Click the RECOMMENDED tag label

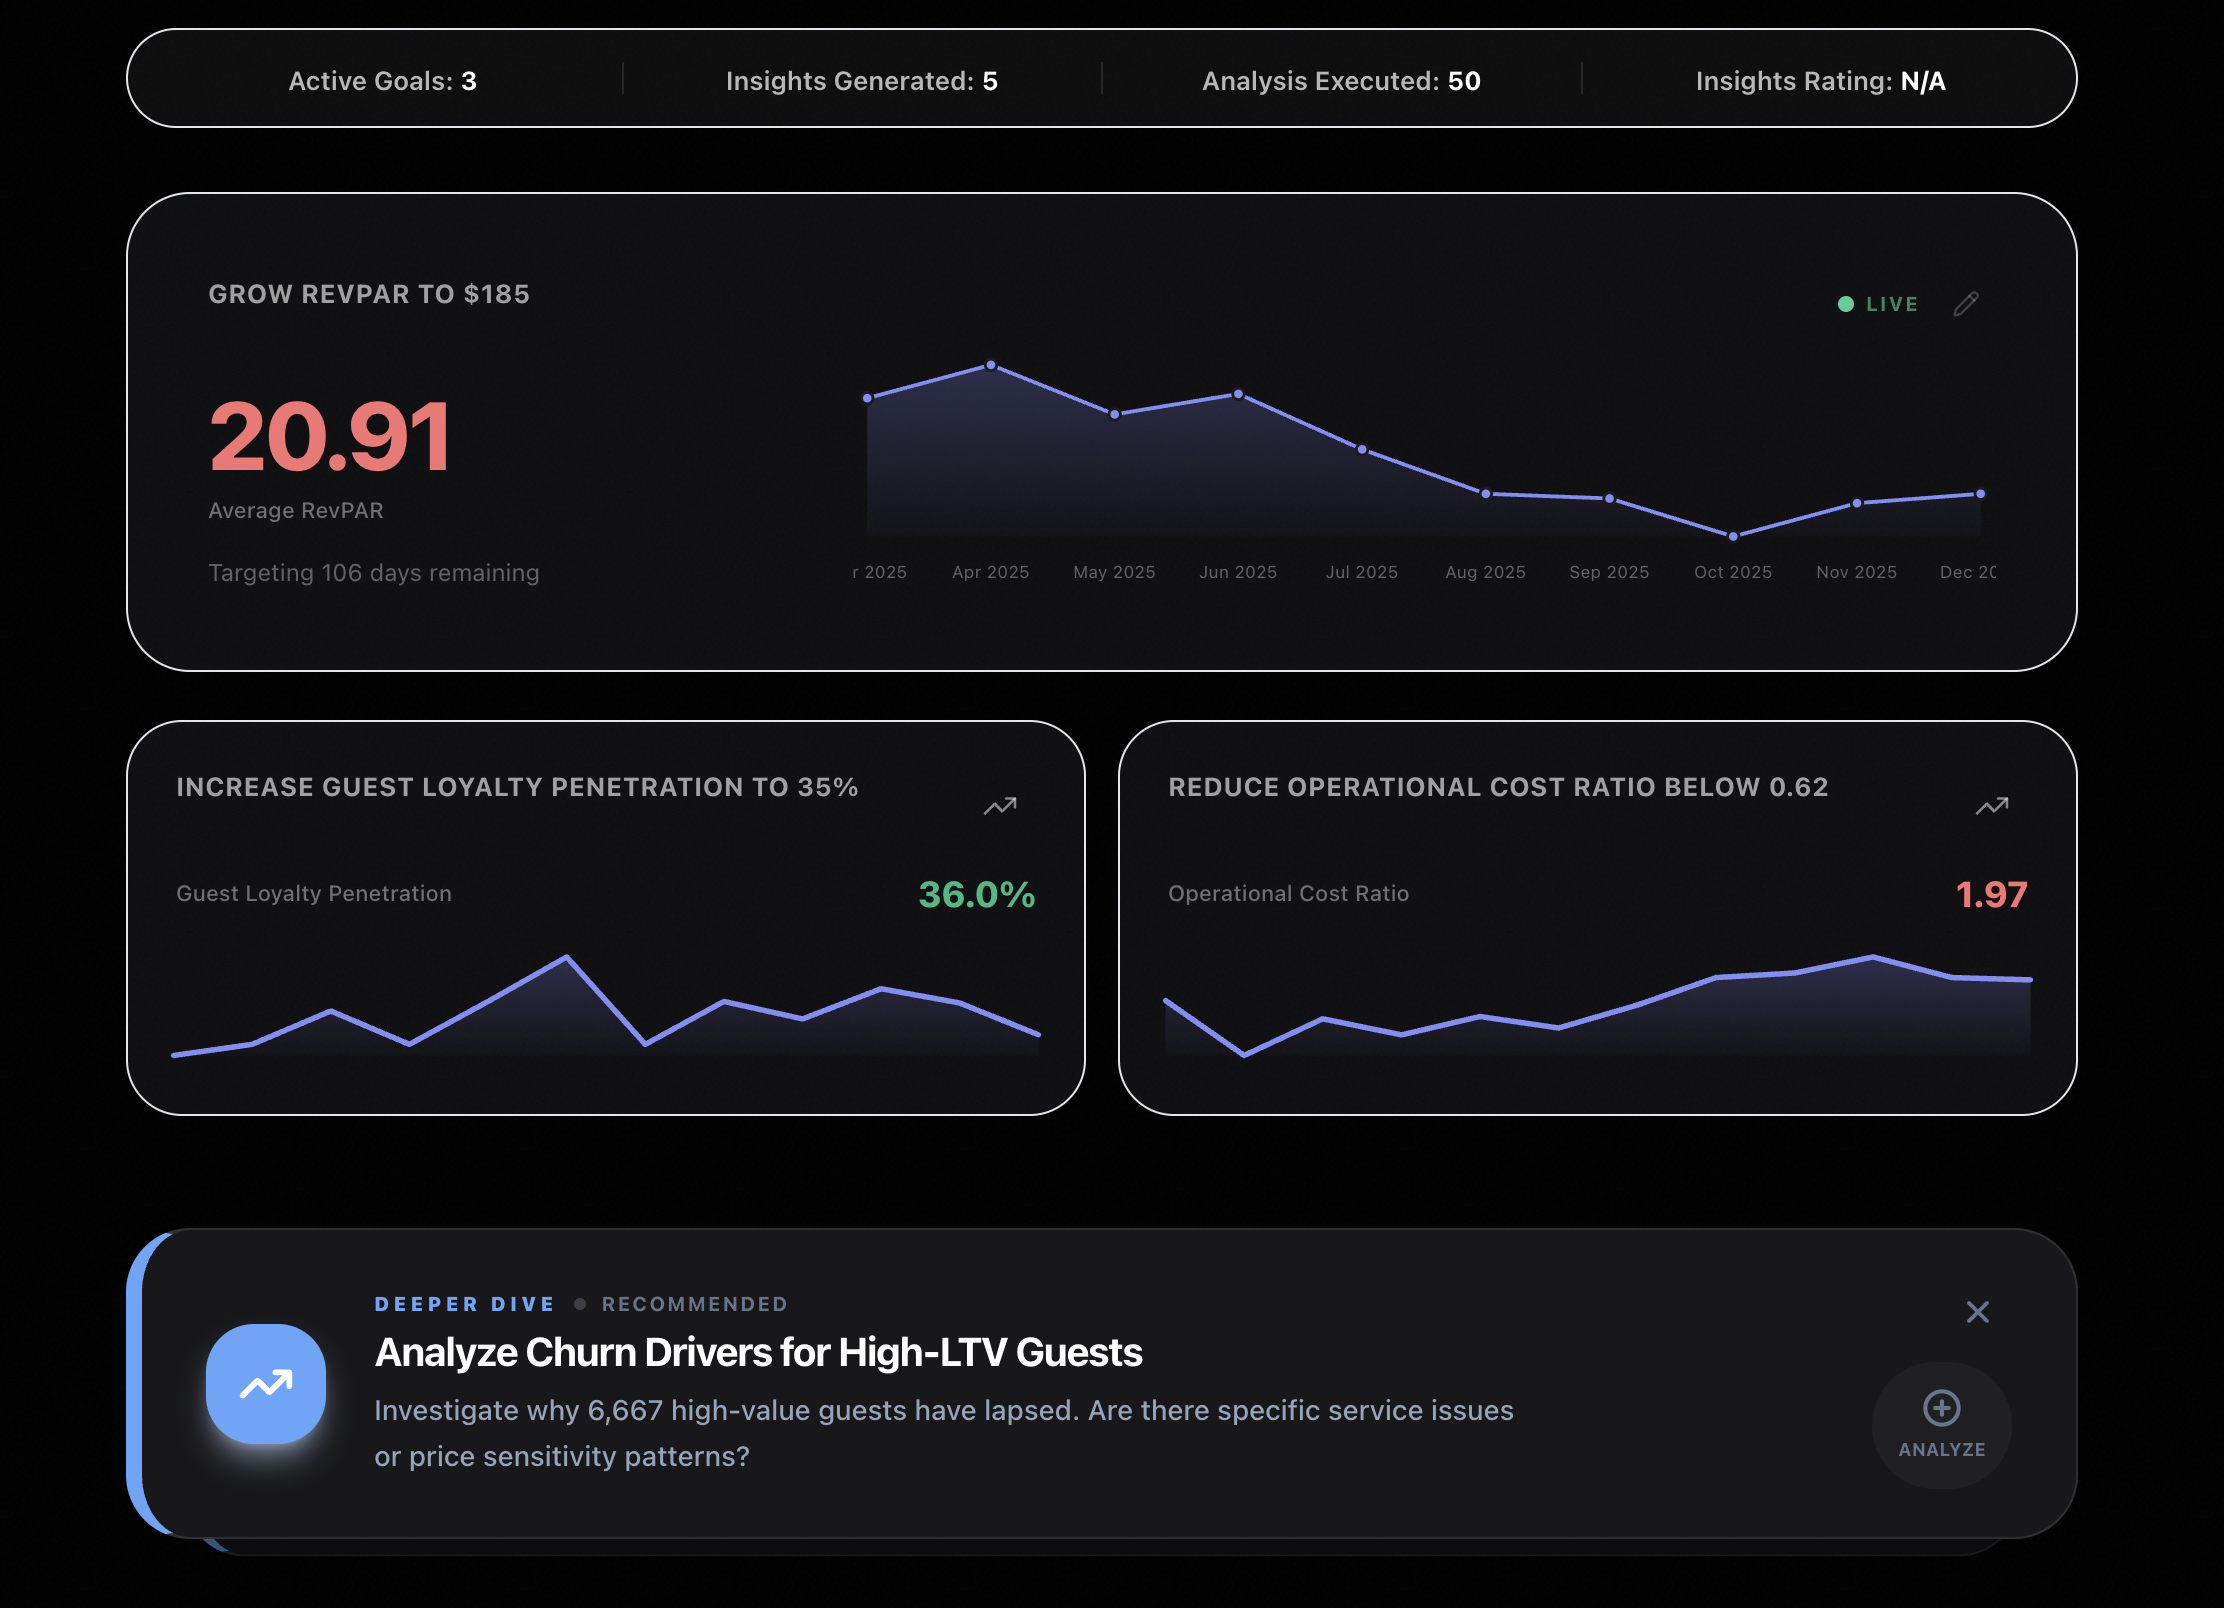pos(695,1304)
